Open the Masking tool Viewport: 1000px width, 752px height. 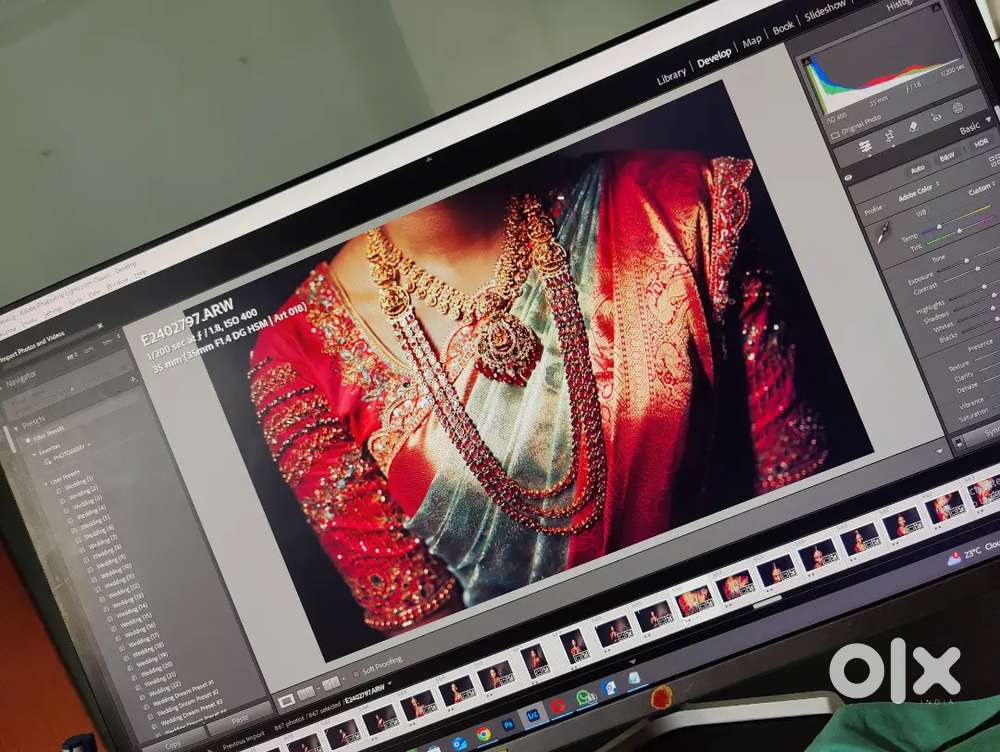(958, 108)
